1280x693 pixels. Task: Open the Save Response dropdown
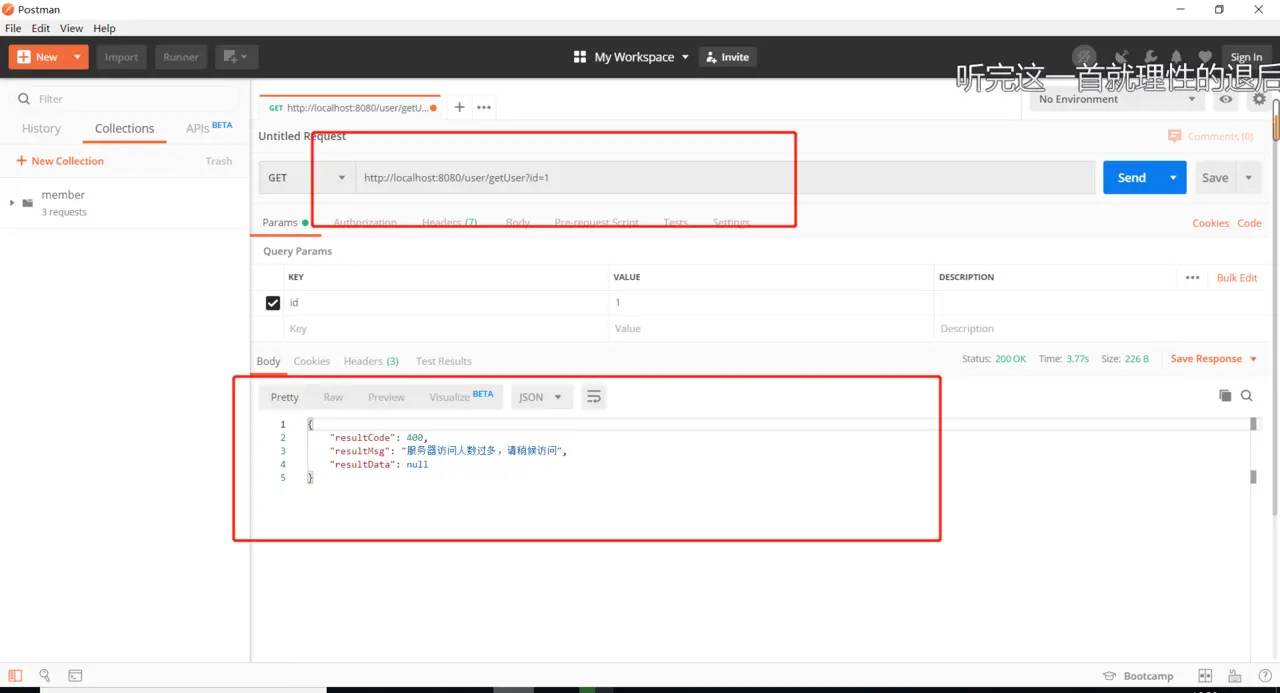1214,359
